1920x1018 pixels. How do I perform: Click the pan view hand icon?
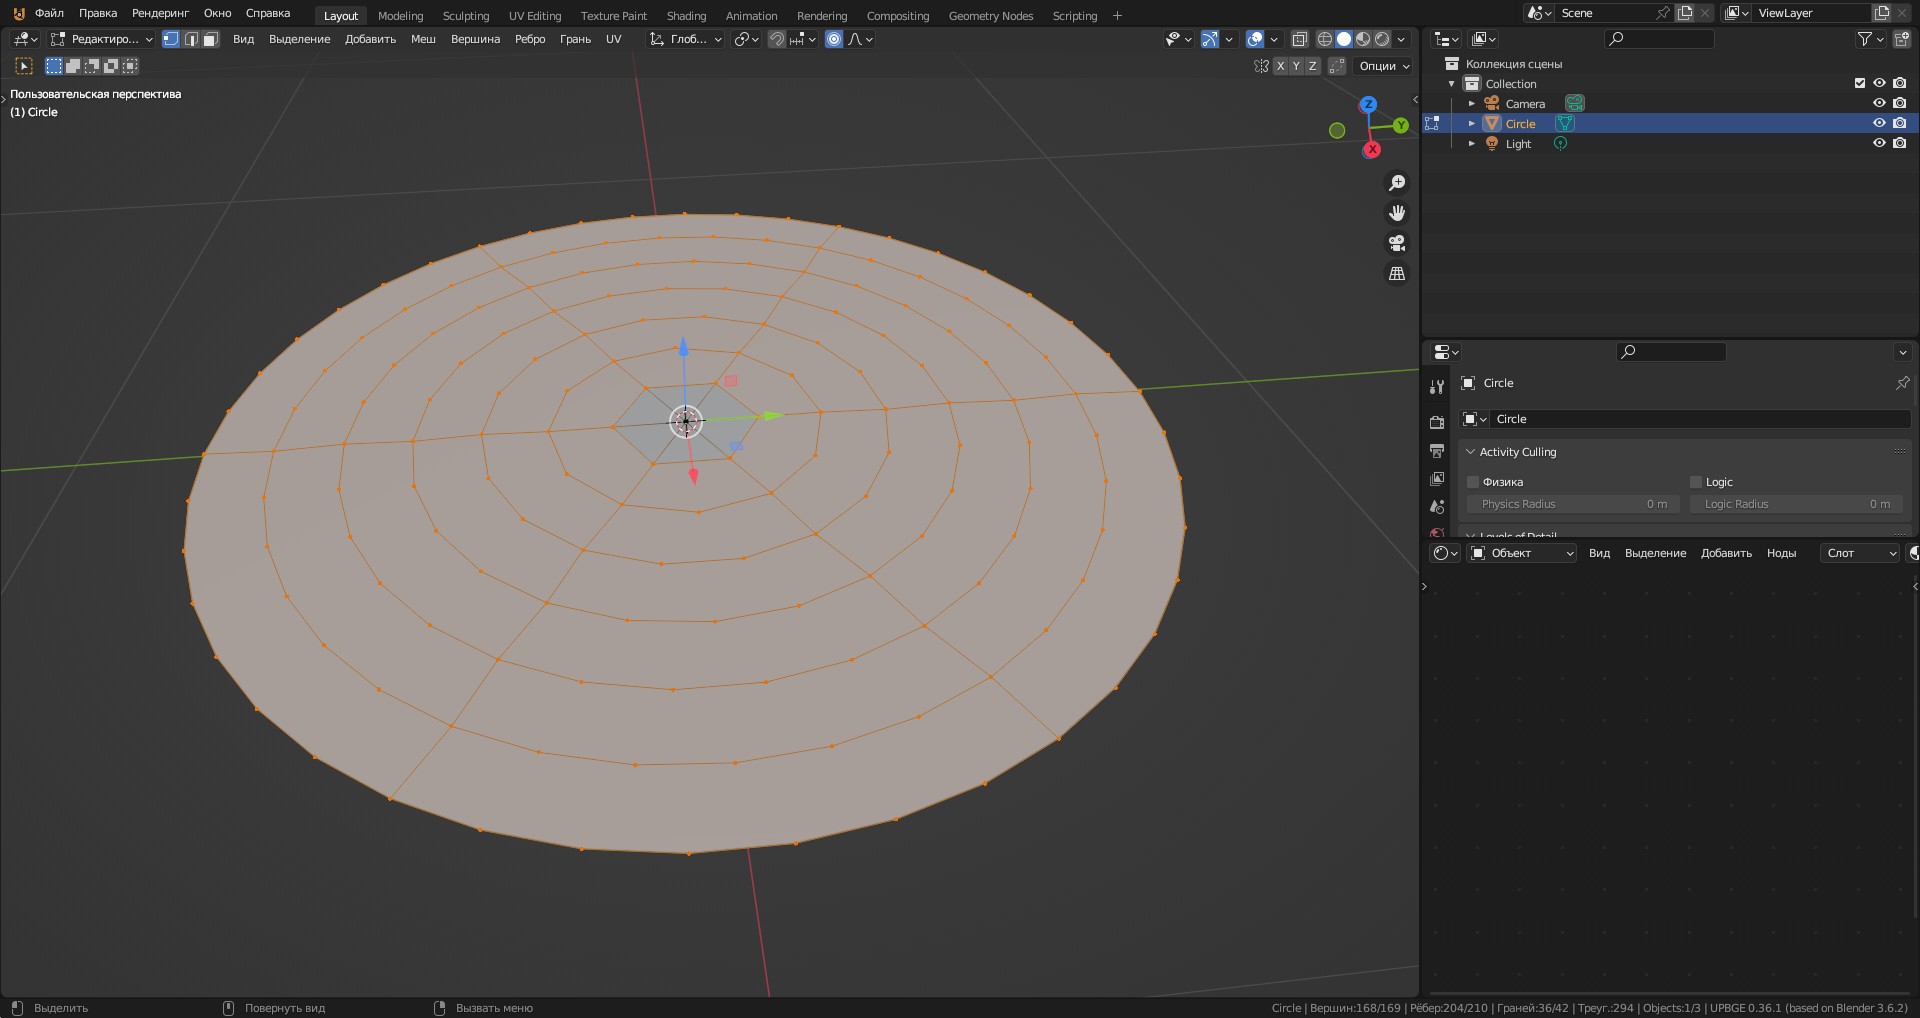click(x=1397, y=213)
